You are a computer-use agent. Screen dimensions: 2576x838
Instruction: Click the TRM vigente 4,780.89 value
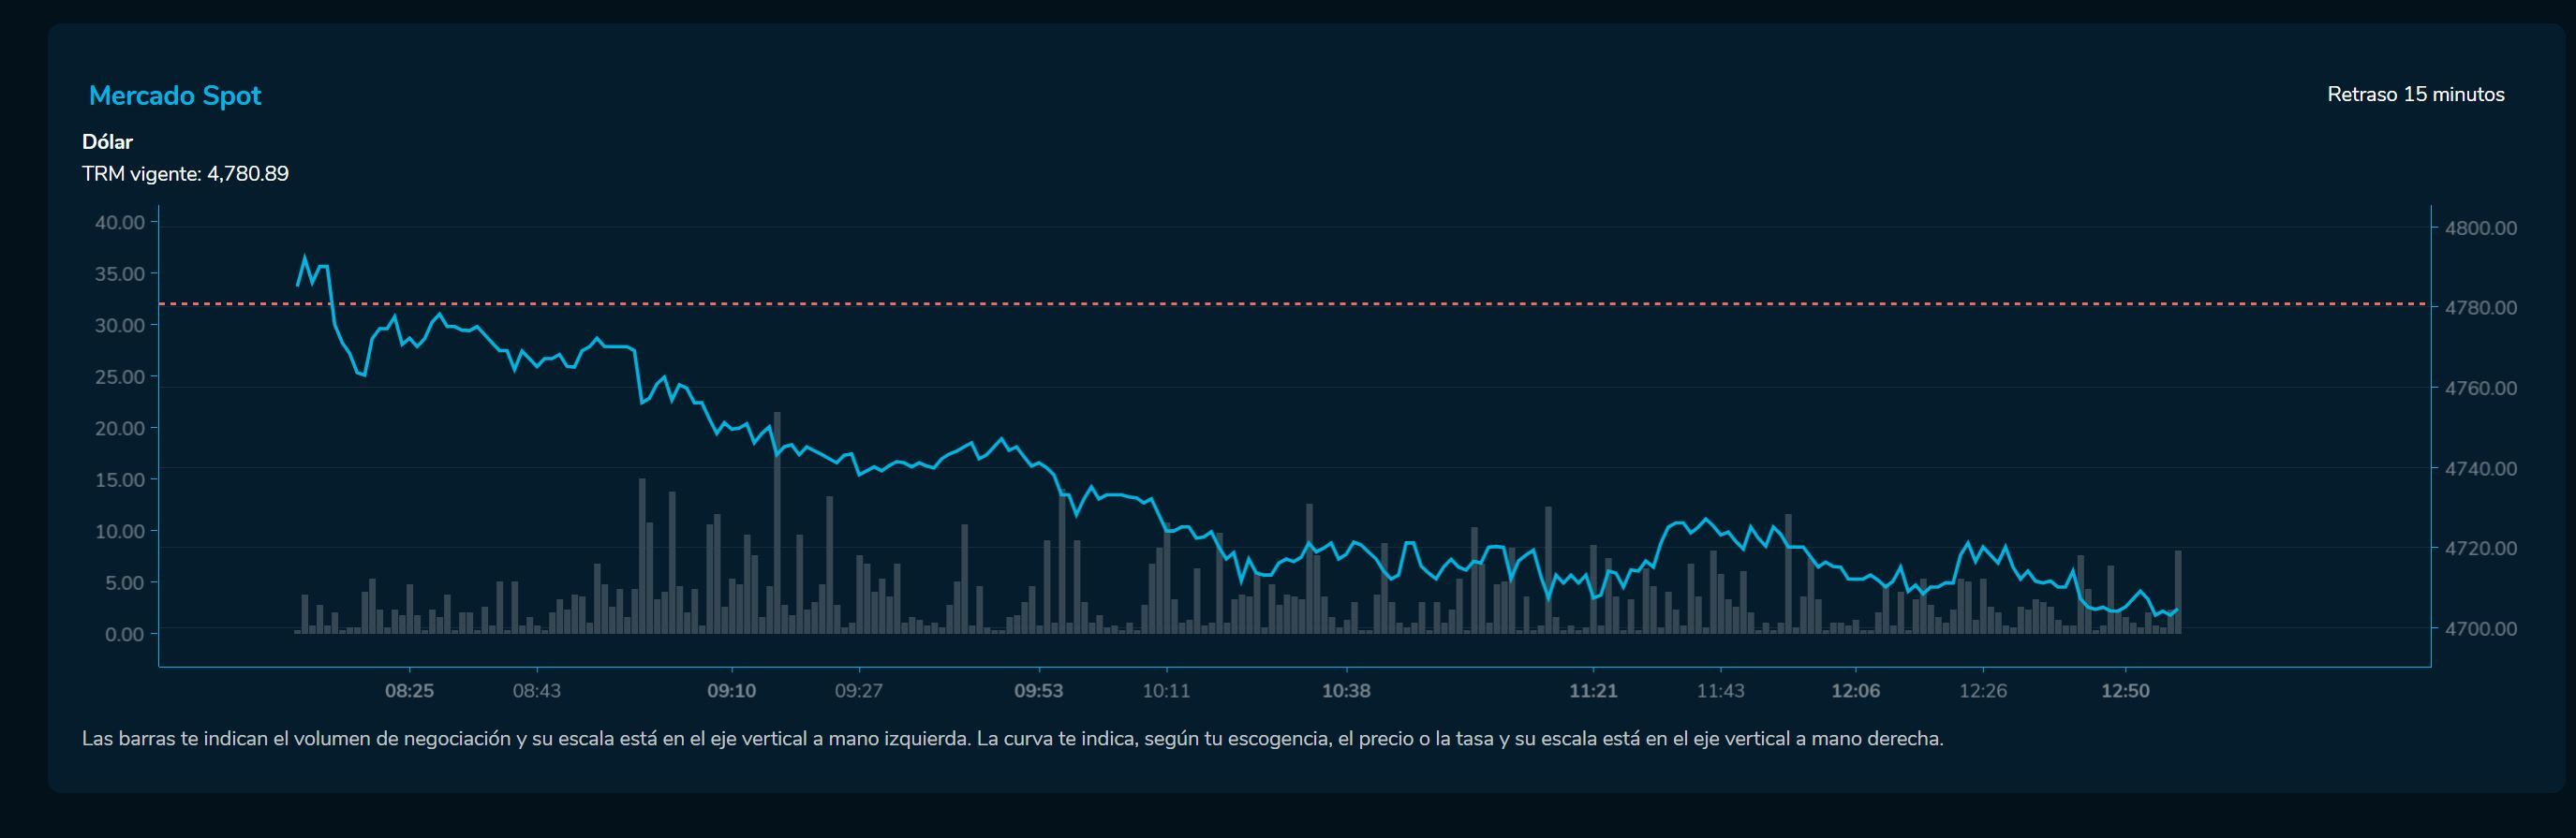coord(185,174)
